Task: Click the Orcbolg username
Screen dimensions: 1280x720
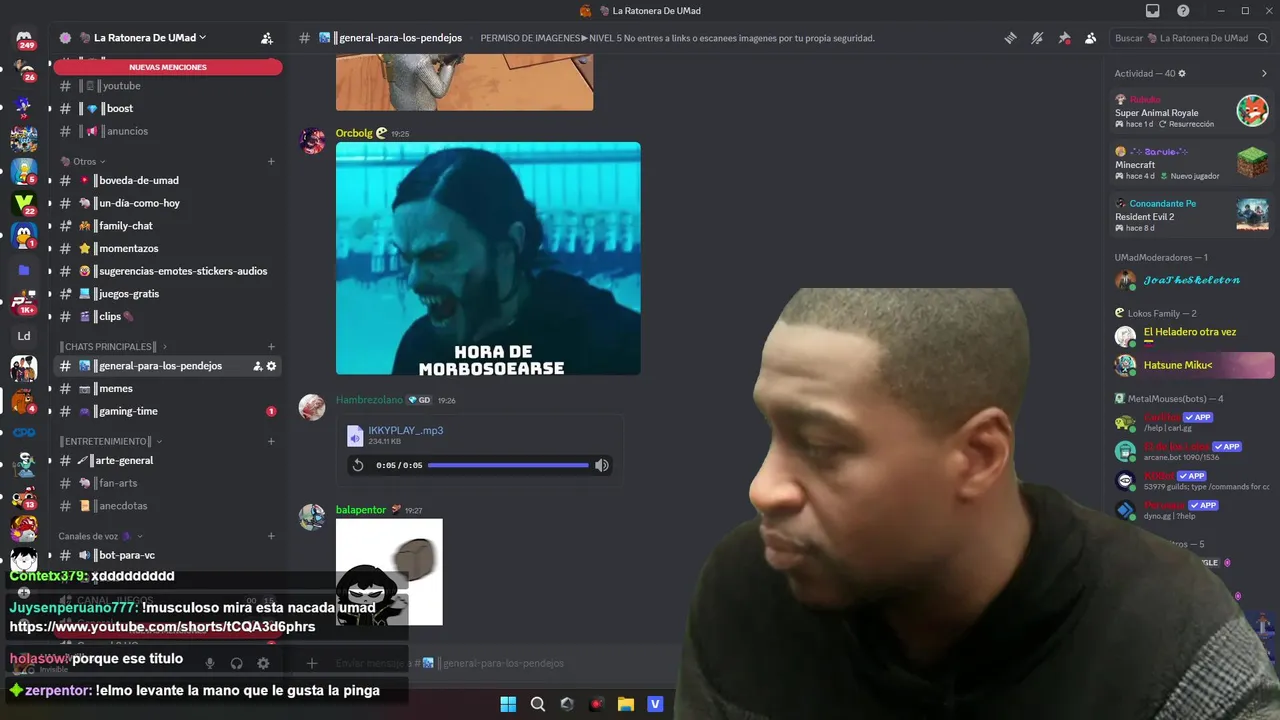Action: click(x=354, y=133)
